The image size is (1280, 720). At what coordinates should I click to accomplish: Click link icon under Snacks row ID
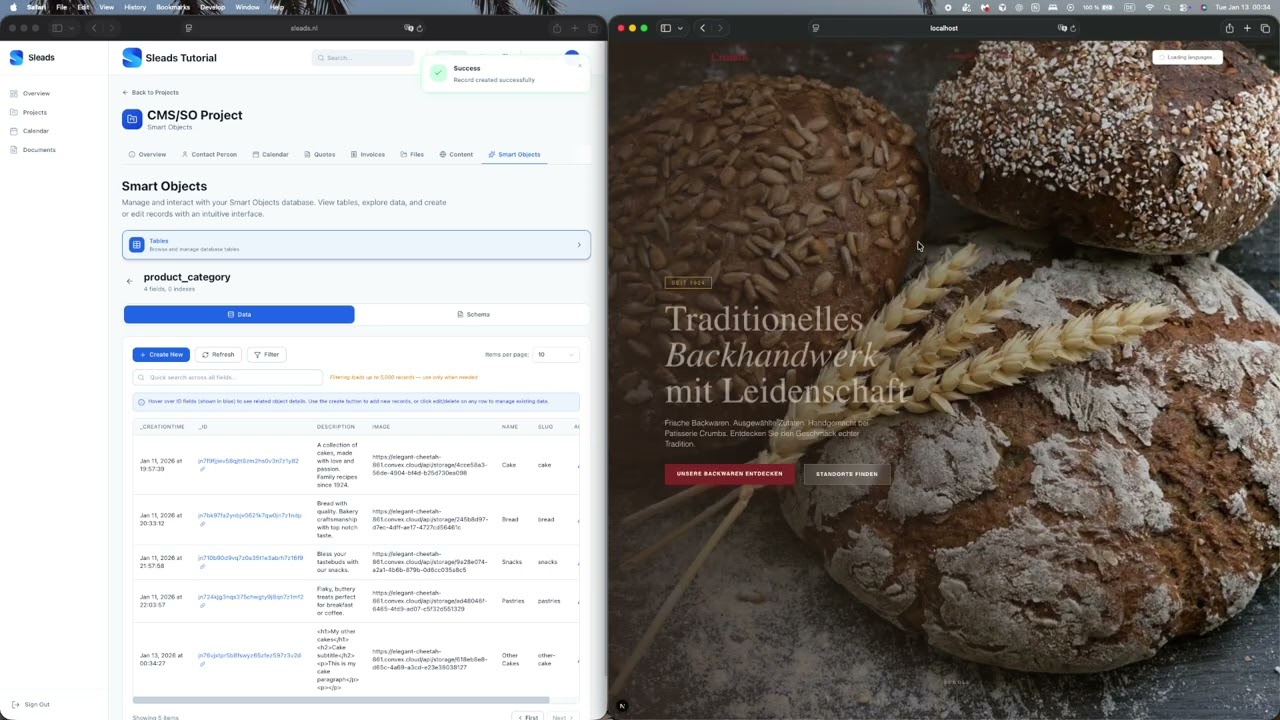201,566
